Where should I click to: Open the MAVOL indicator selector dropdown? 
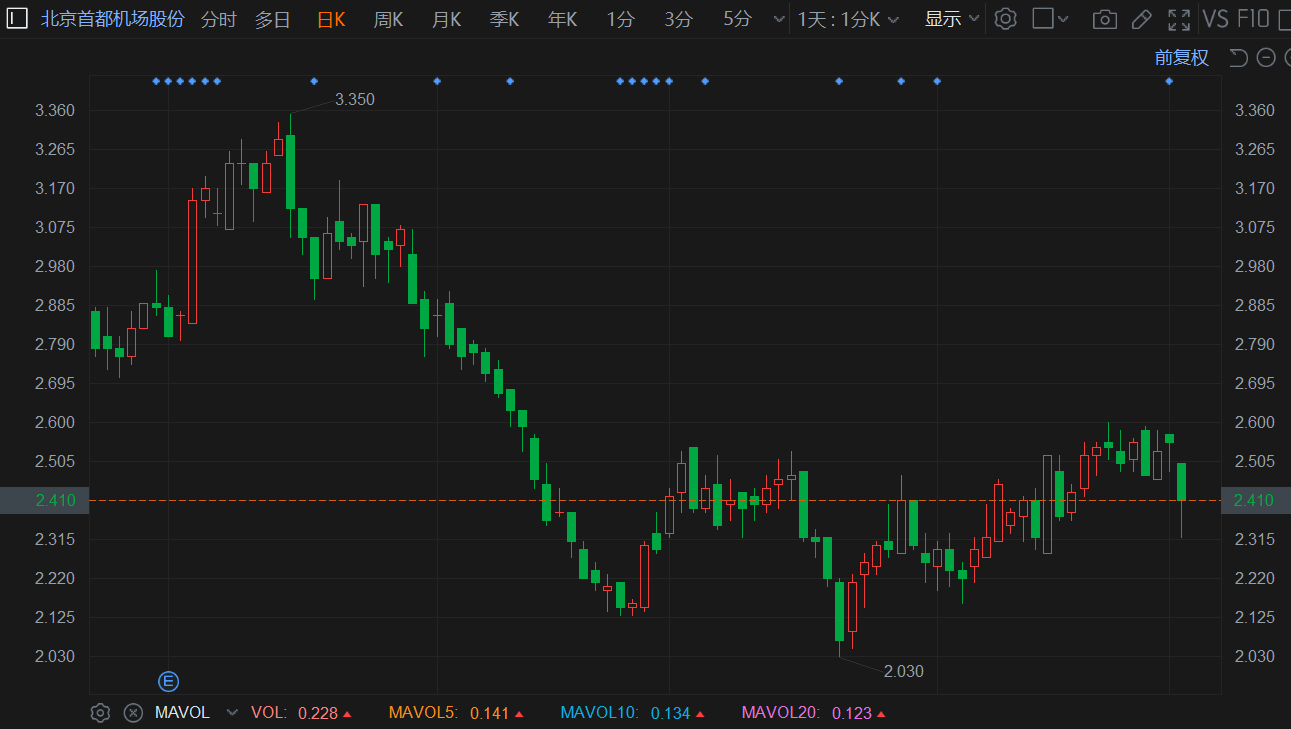pos(232,713)
